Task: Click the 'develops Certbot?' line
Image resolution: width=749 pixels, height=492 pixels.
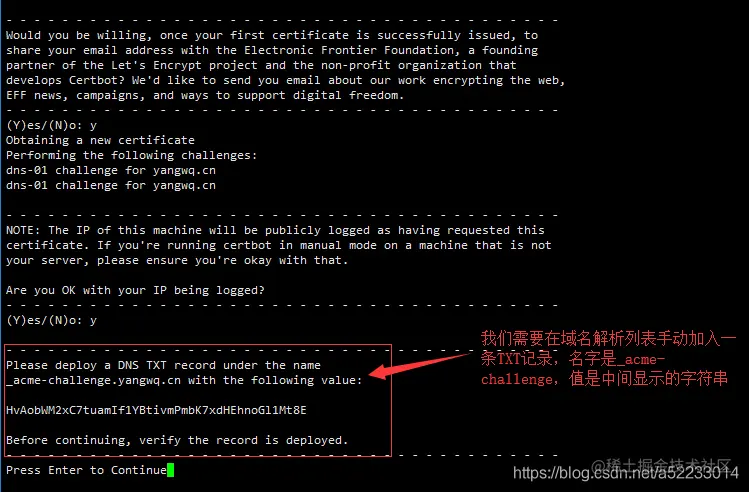Action: [285, 80]
